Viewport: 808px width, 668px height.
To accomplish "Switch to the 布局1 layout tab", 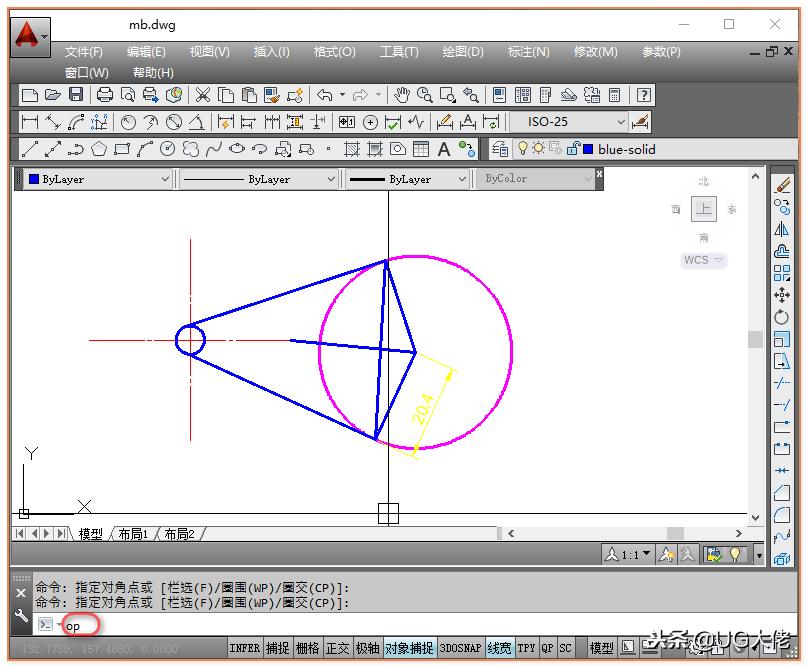I will click(x=133, y=534).
